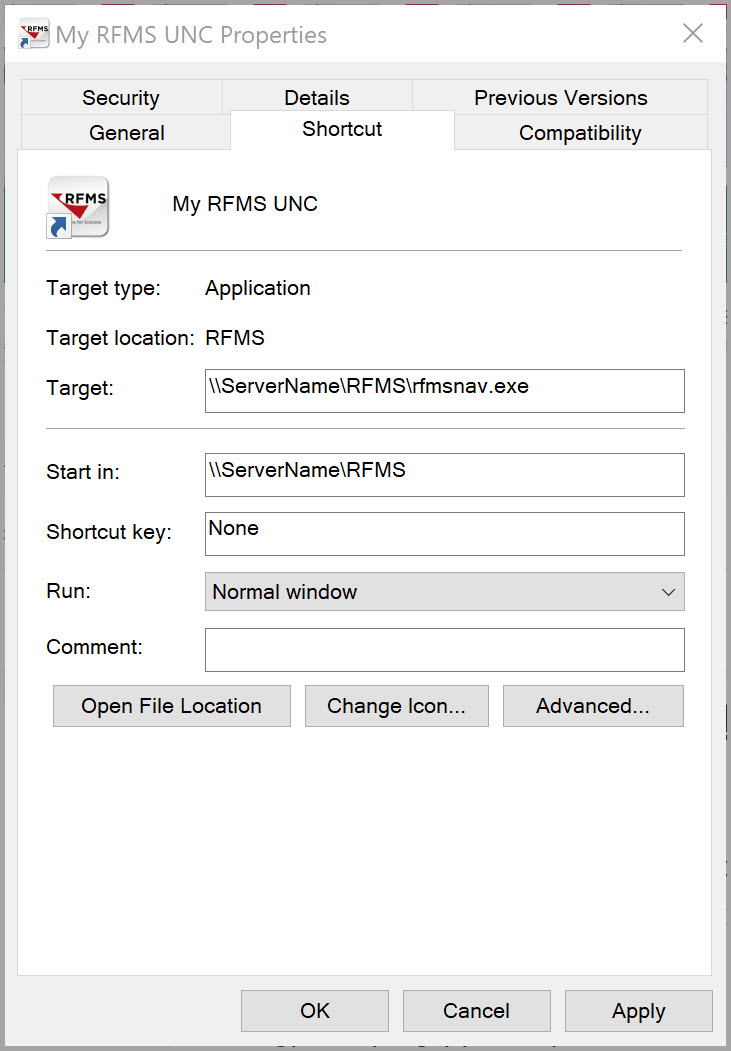This screenshot has height=1051, width=731.
Task: Focus the Start in field
Action: (x=445, y=475)
